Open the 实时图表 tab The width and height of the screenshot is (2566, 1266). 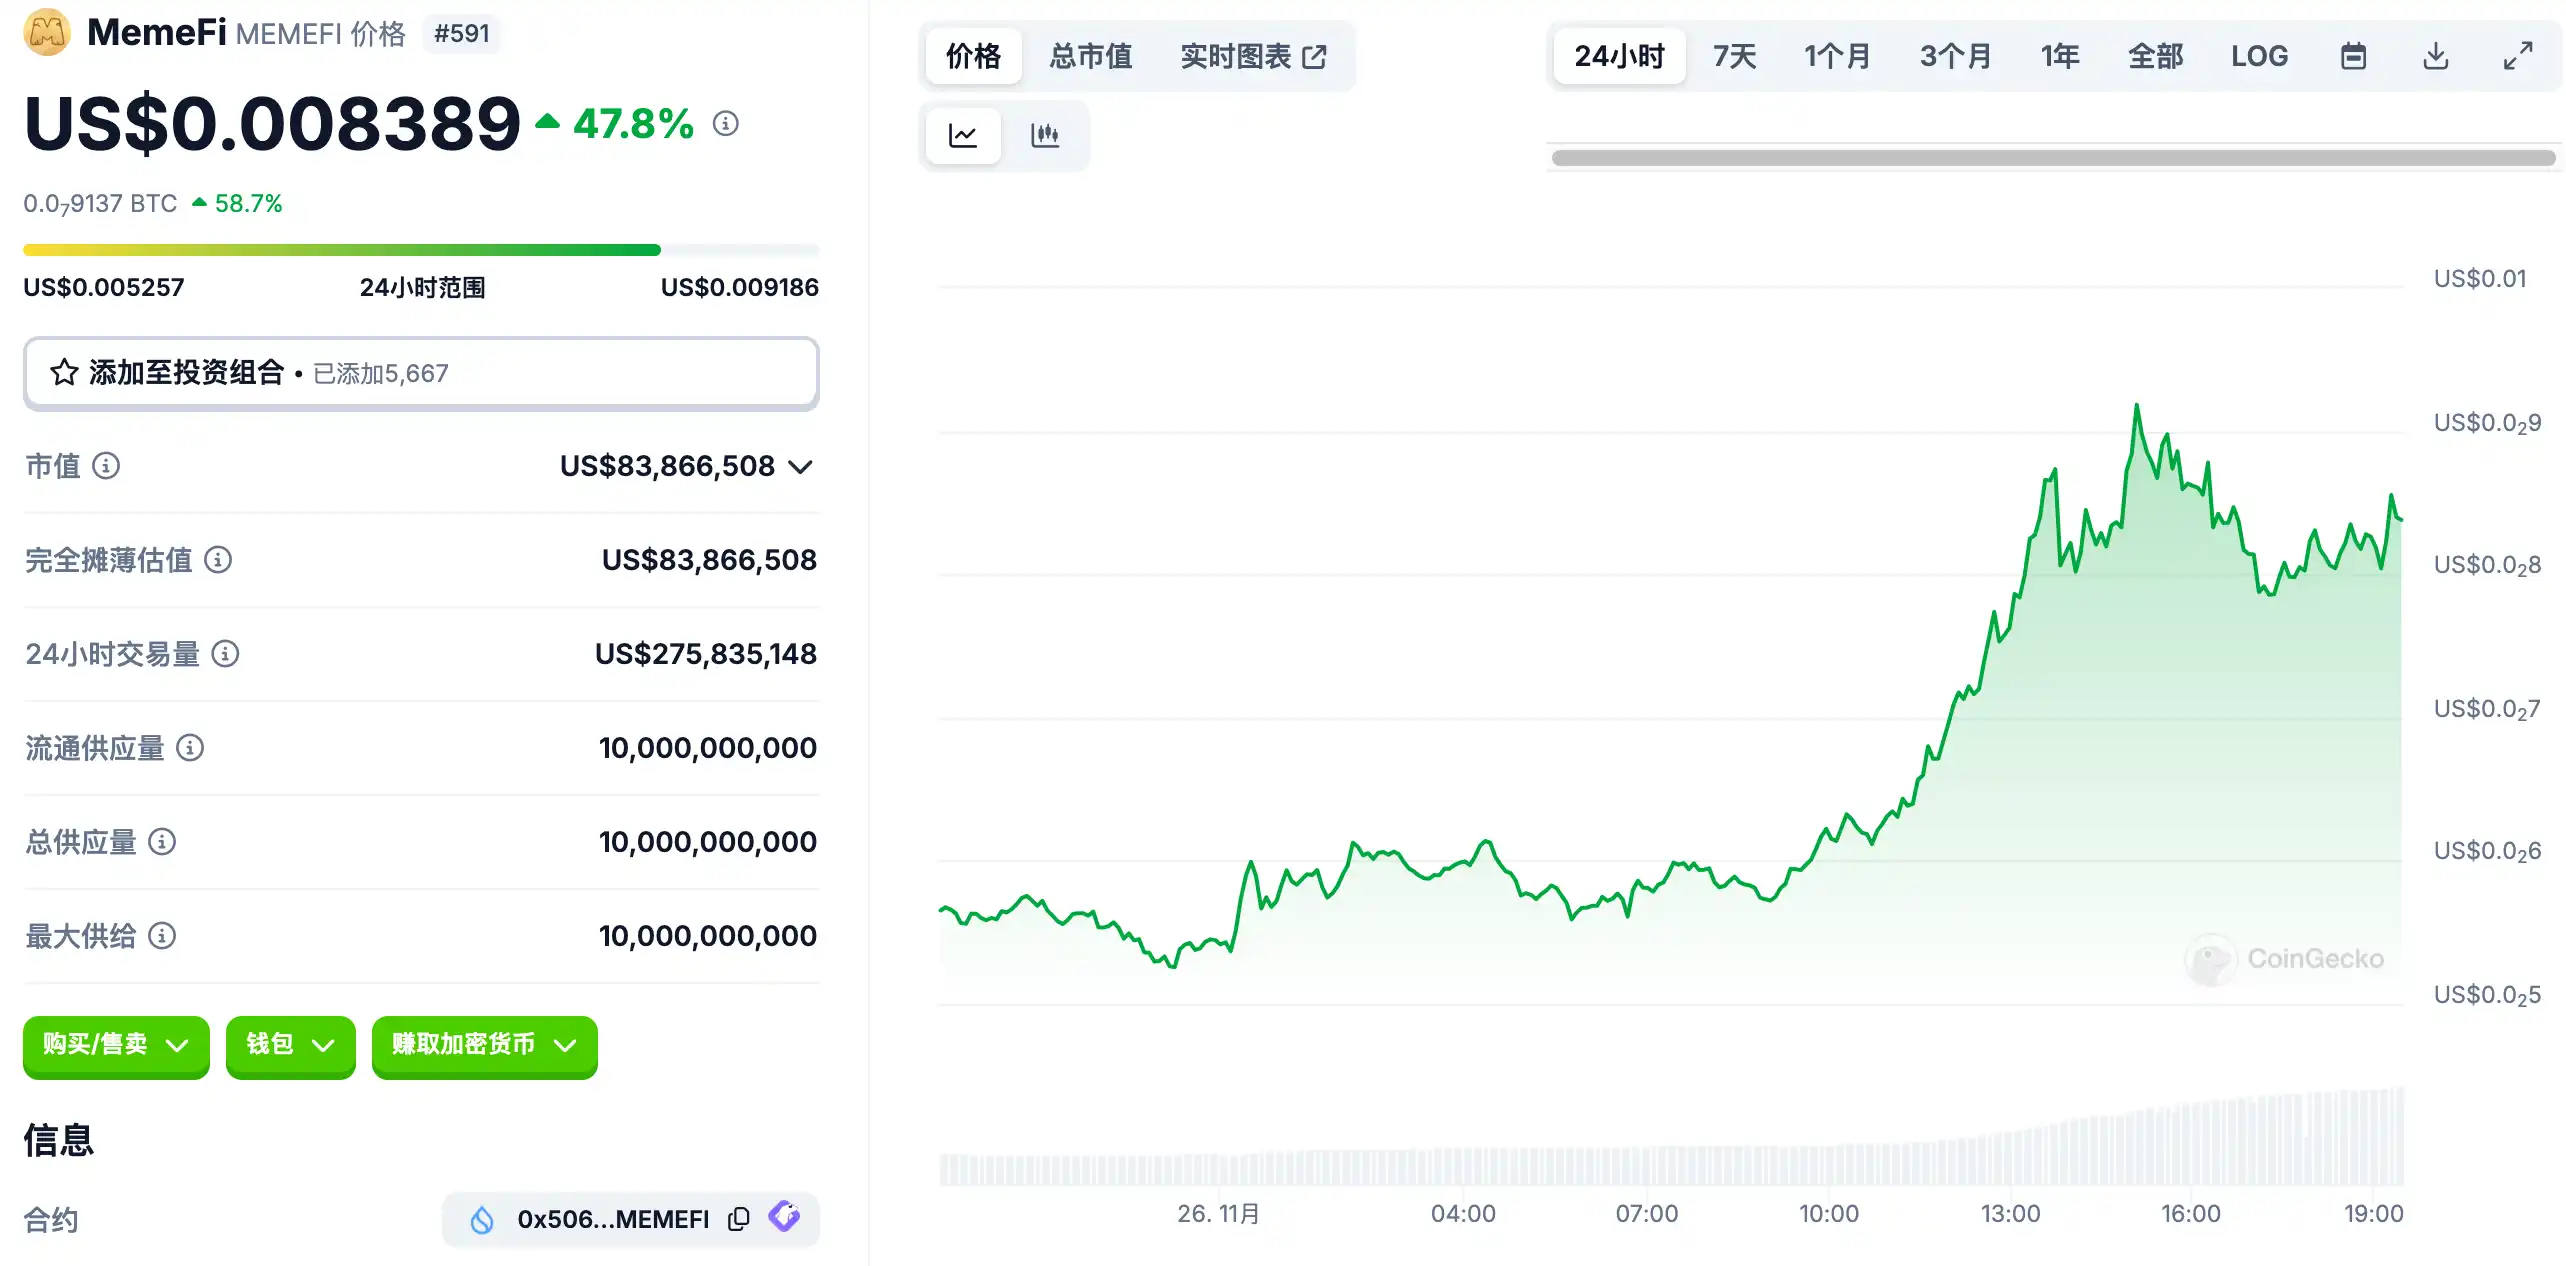(1252, 56)
